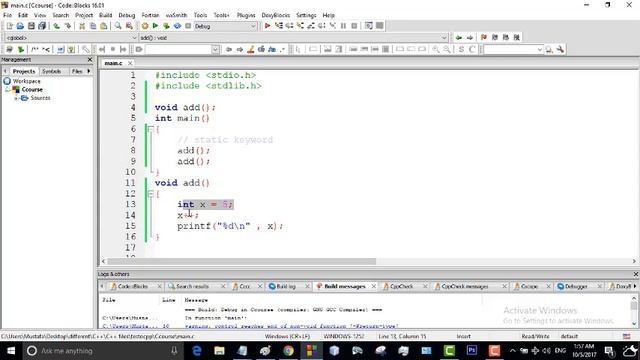Open Microsoft Edge from taskbar

coord(196,351)
